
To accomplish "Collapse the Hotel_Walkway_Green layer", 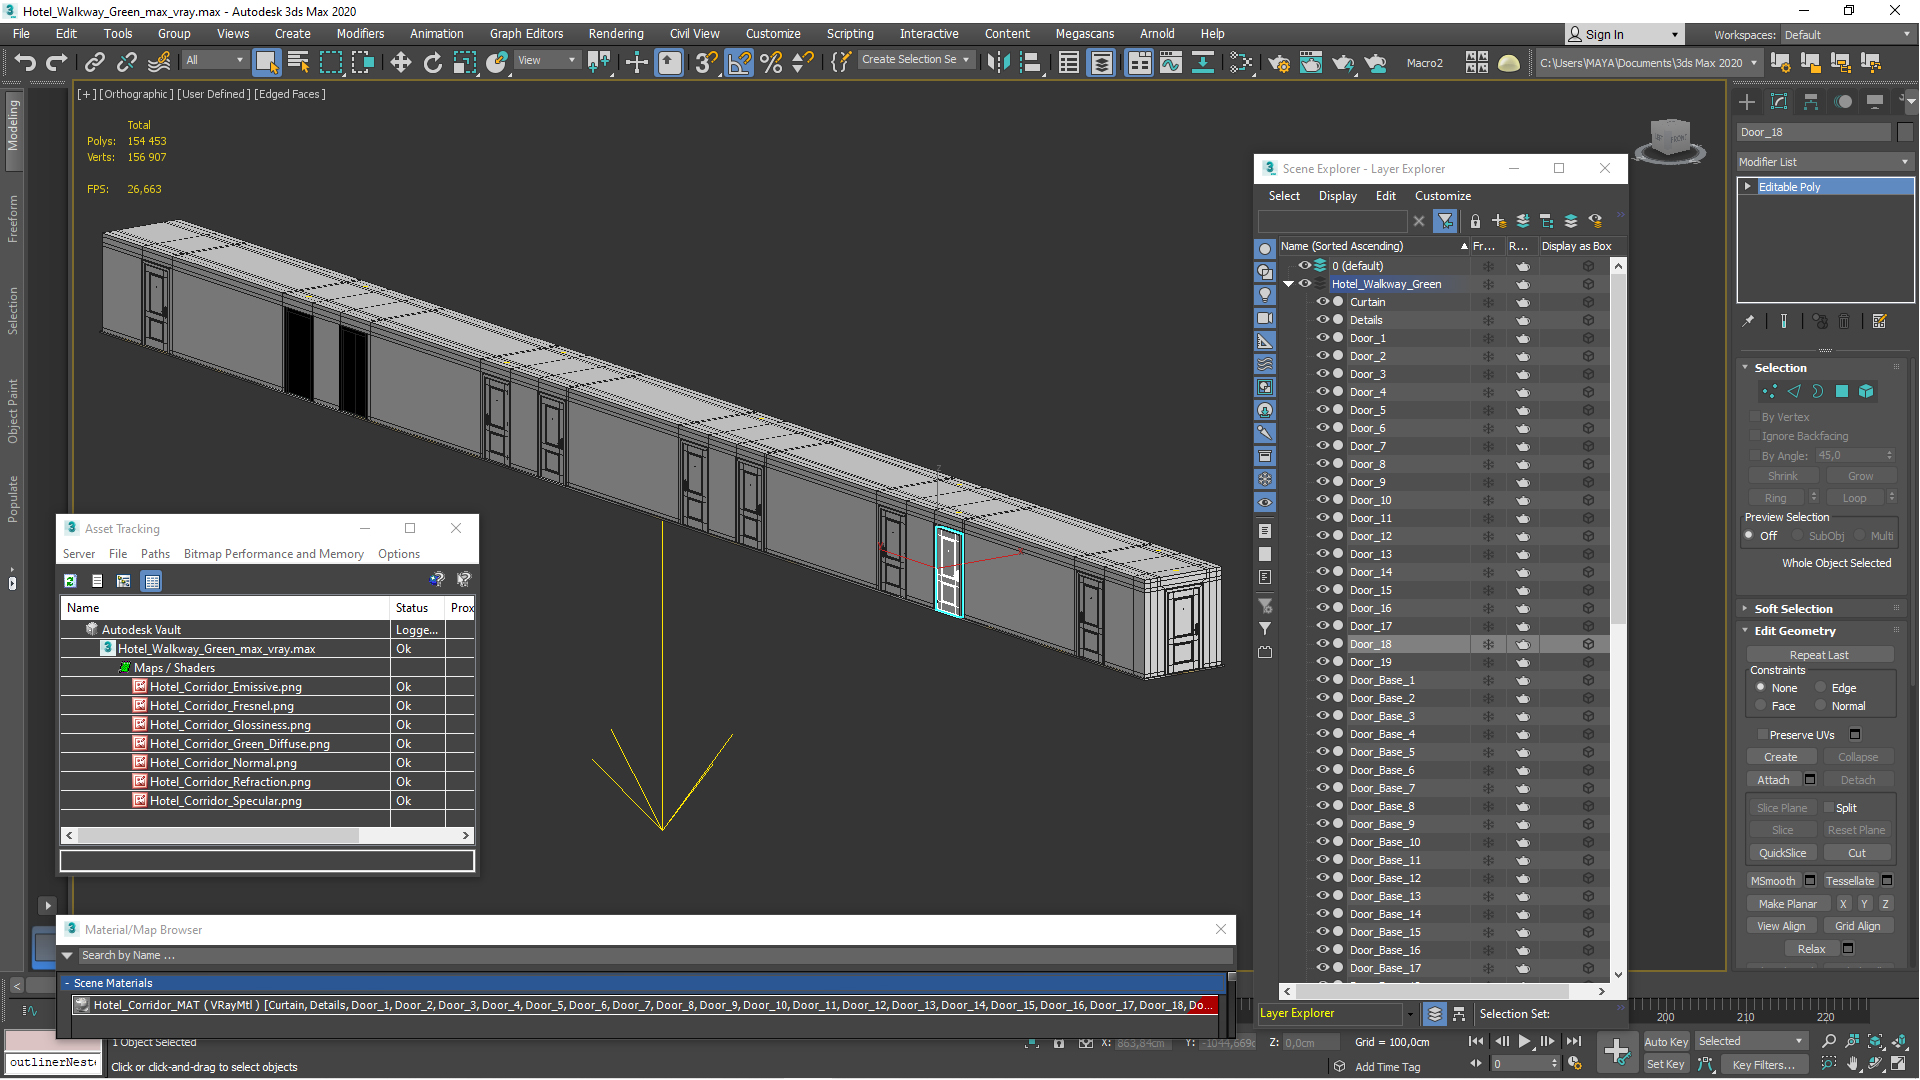I will tap(1289, 284).
